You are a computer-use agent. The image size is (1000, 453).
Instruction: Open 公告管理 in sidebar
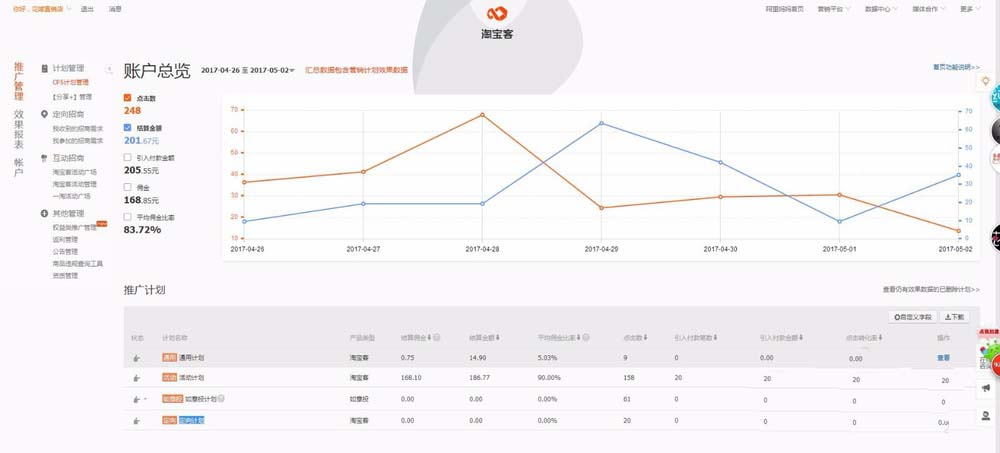pyautogui.click(x=65, y=251)
